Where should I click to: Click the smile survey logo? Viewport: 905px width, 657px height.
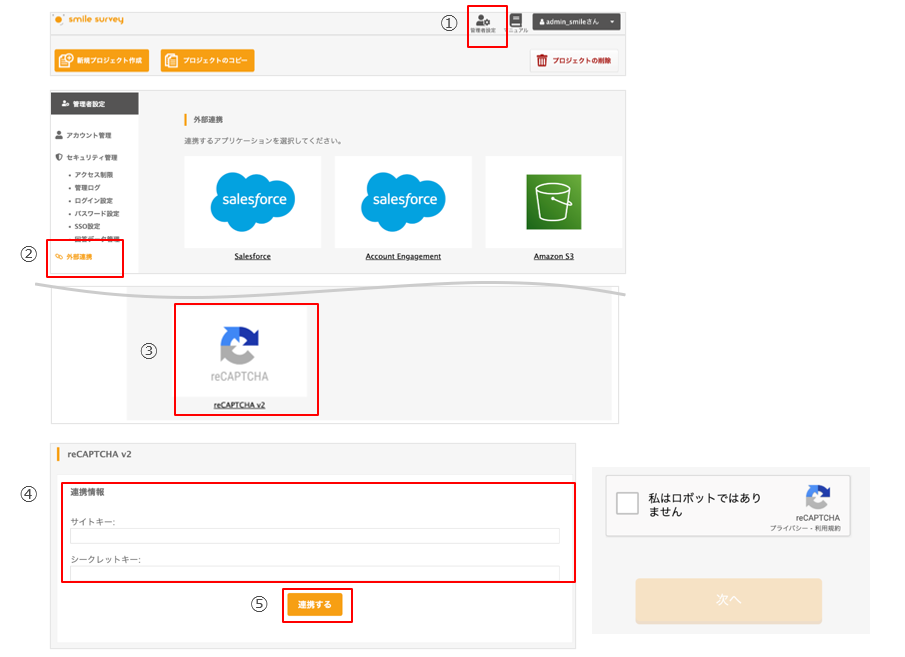click(x=89, y=19)
